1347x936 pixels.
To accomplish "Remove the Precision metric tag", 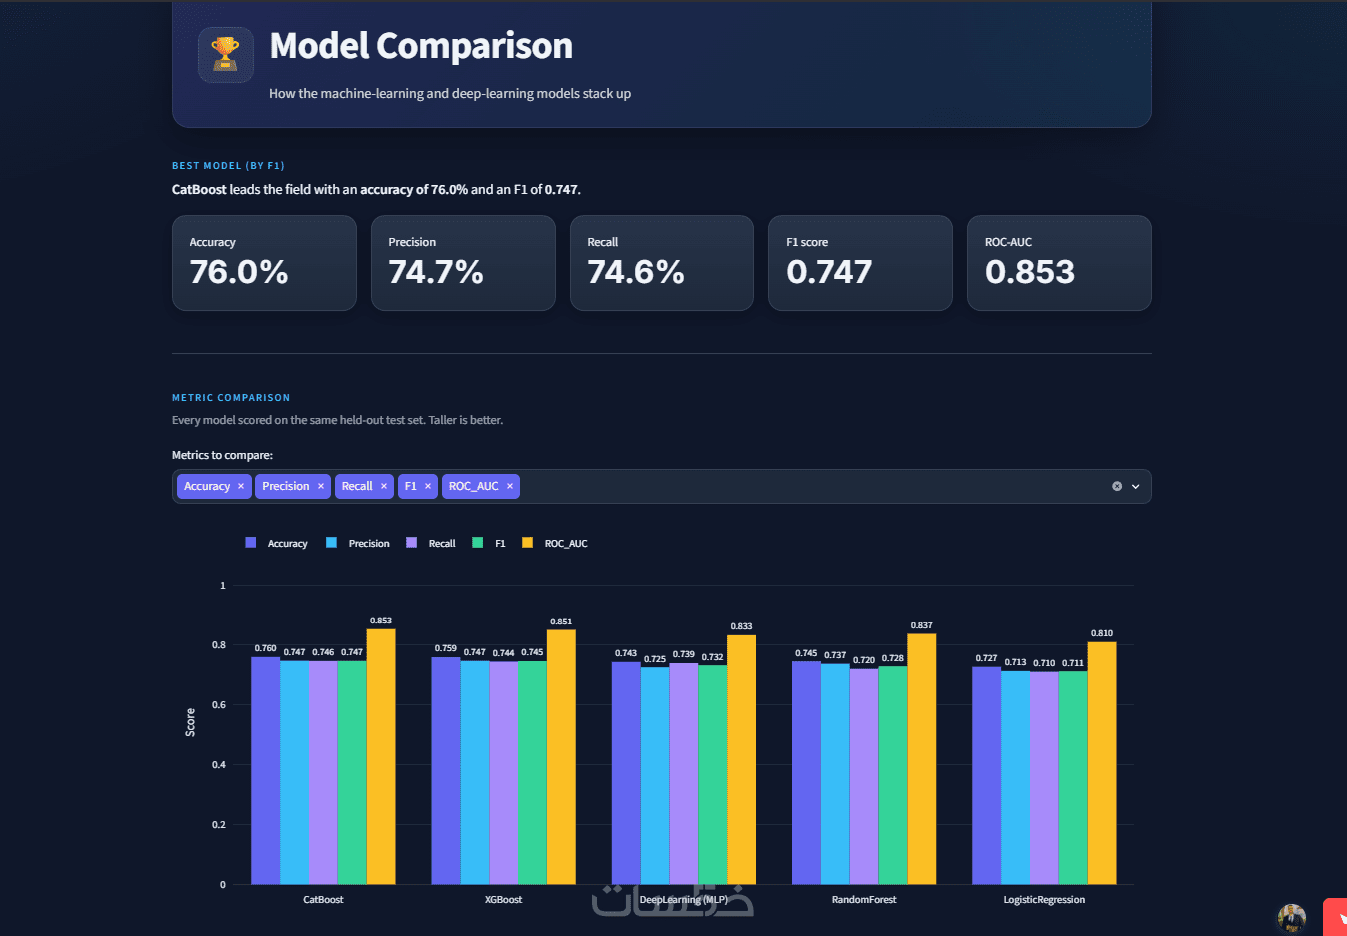I will coord(321,486).
